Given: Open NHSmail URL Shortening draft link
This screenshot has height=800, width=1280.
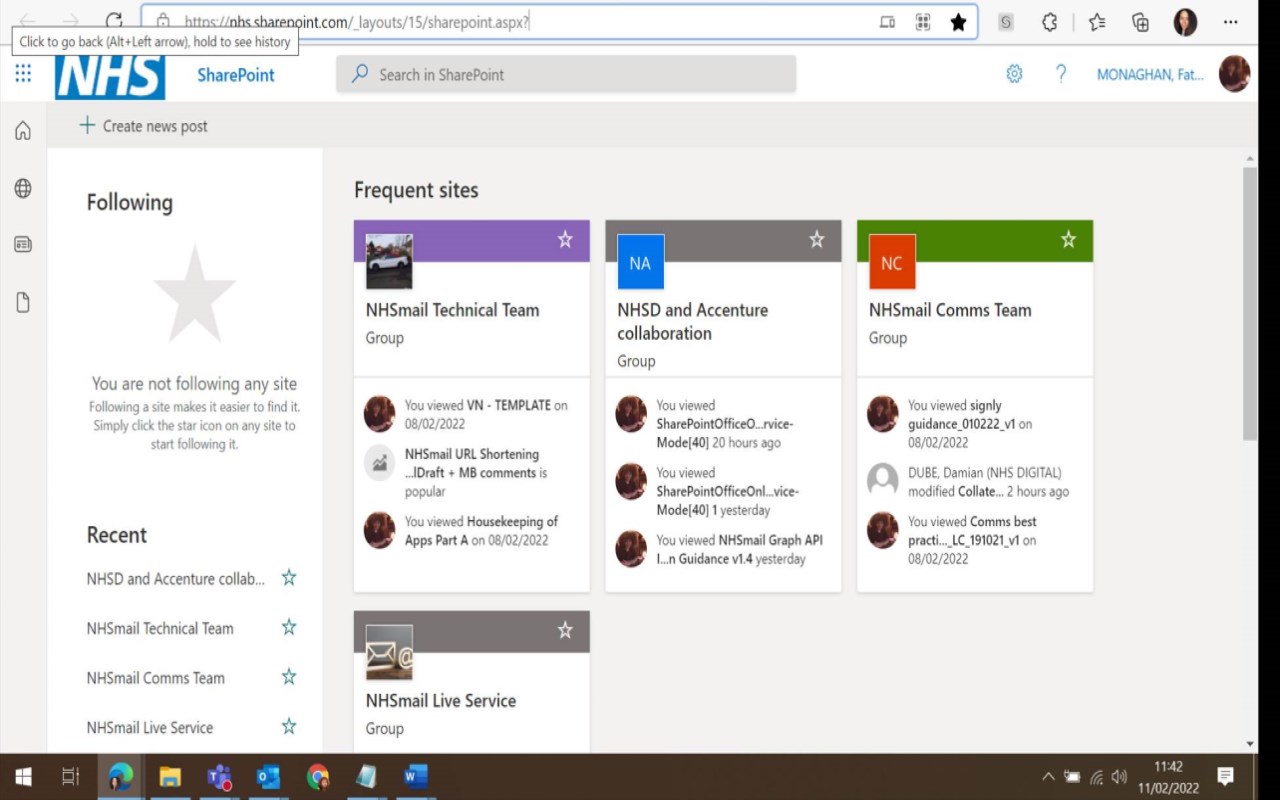Looking at the screenshot, I should [475, 463].
